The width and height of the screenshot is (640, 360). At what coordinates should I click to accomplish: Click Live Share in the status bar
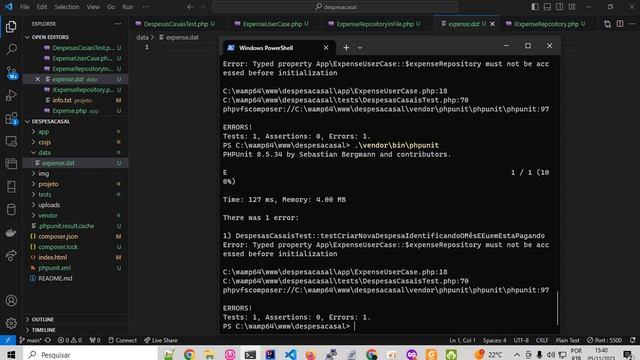161,340
